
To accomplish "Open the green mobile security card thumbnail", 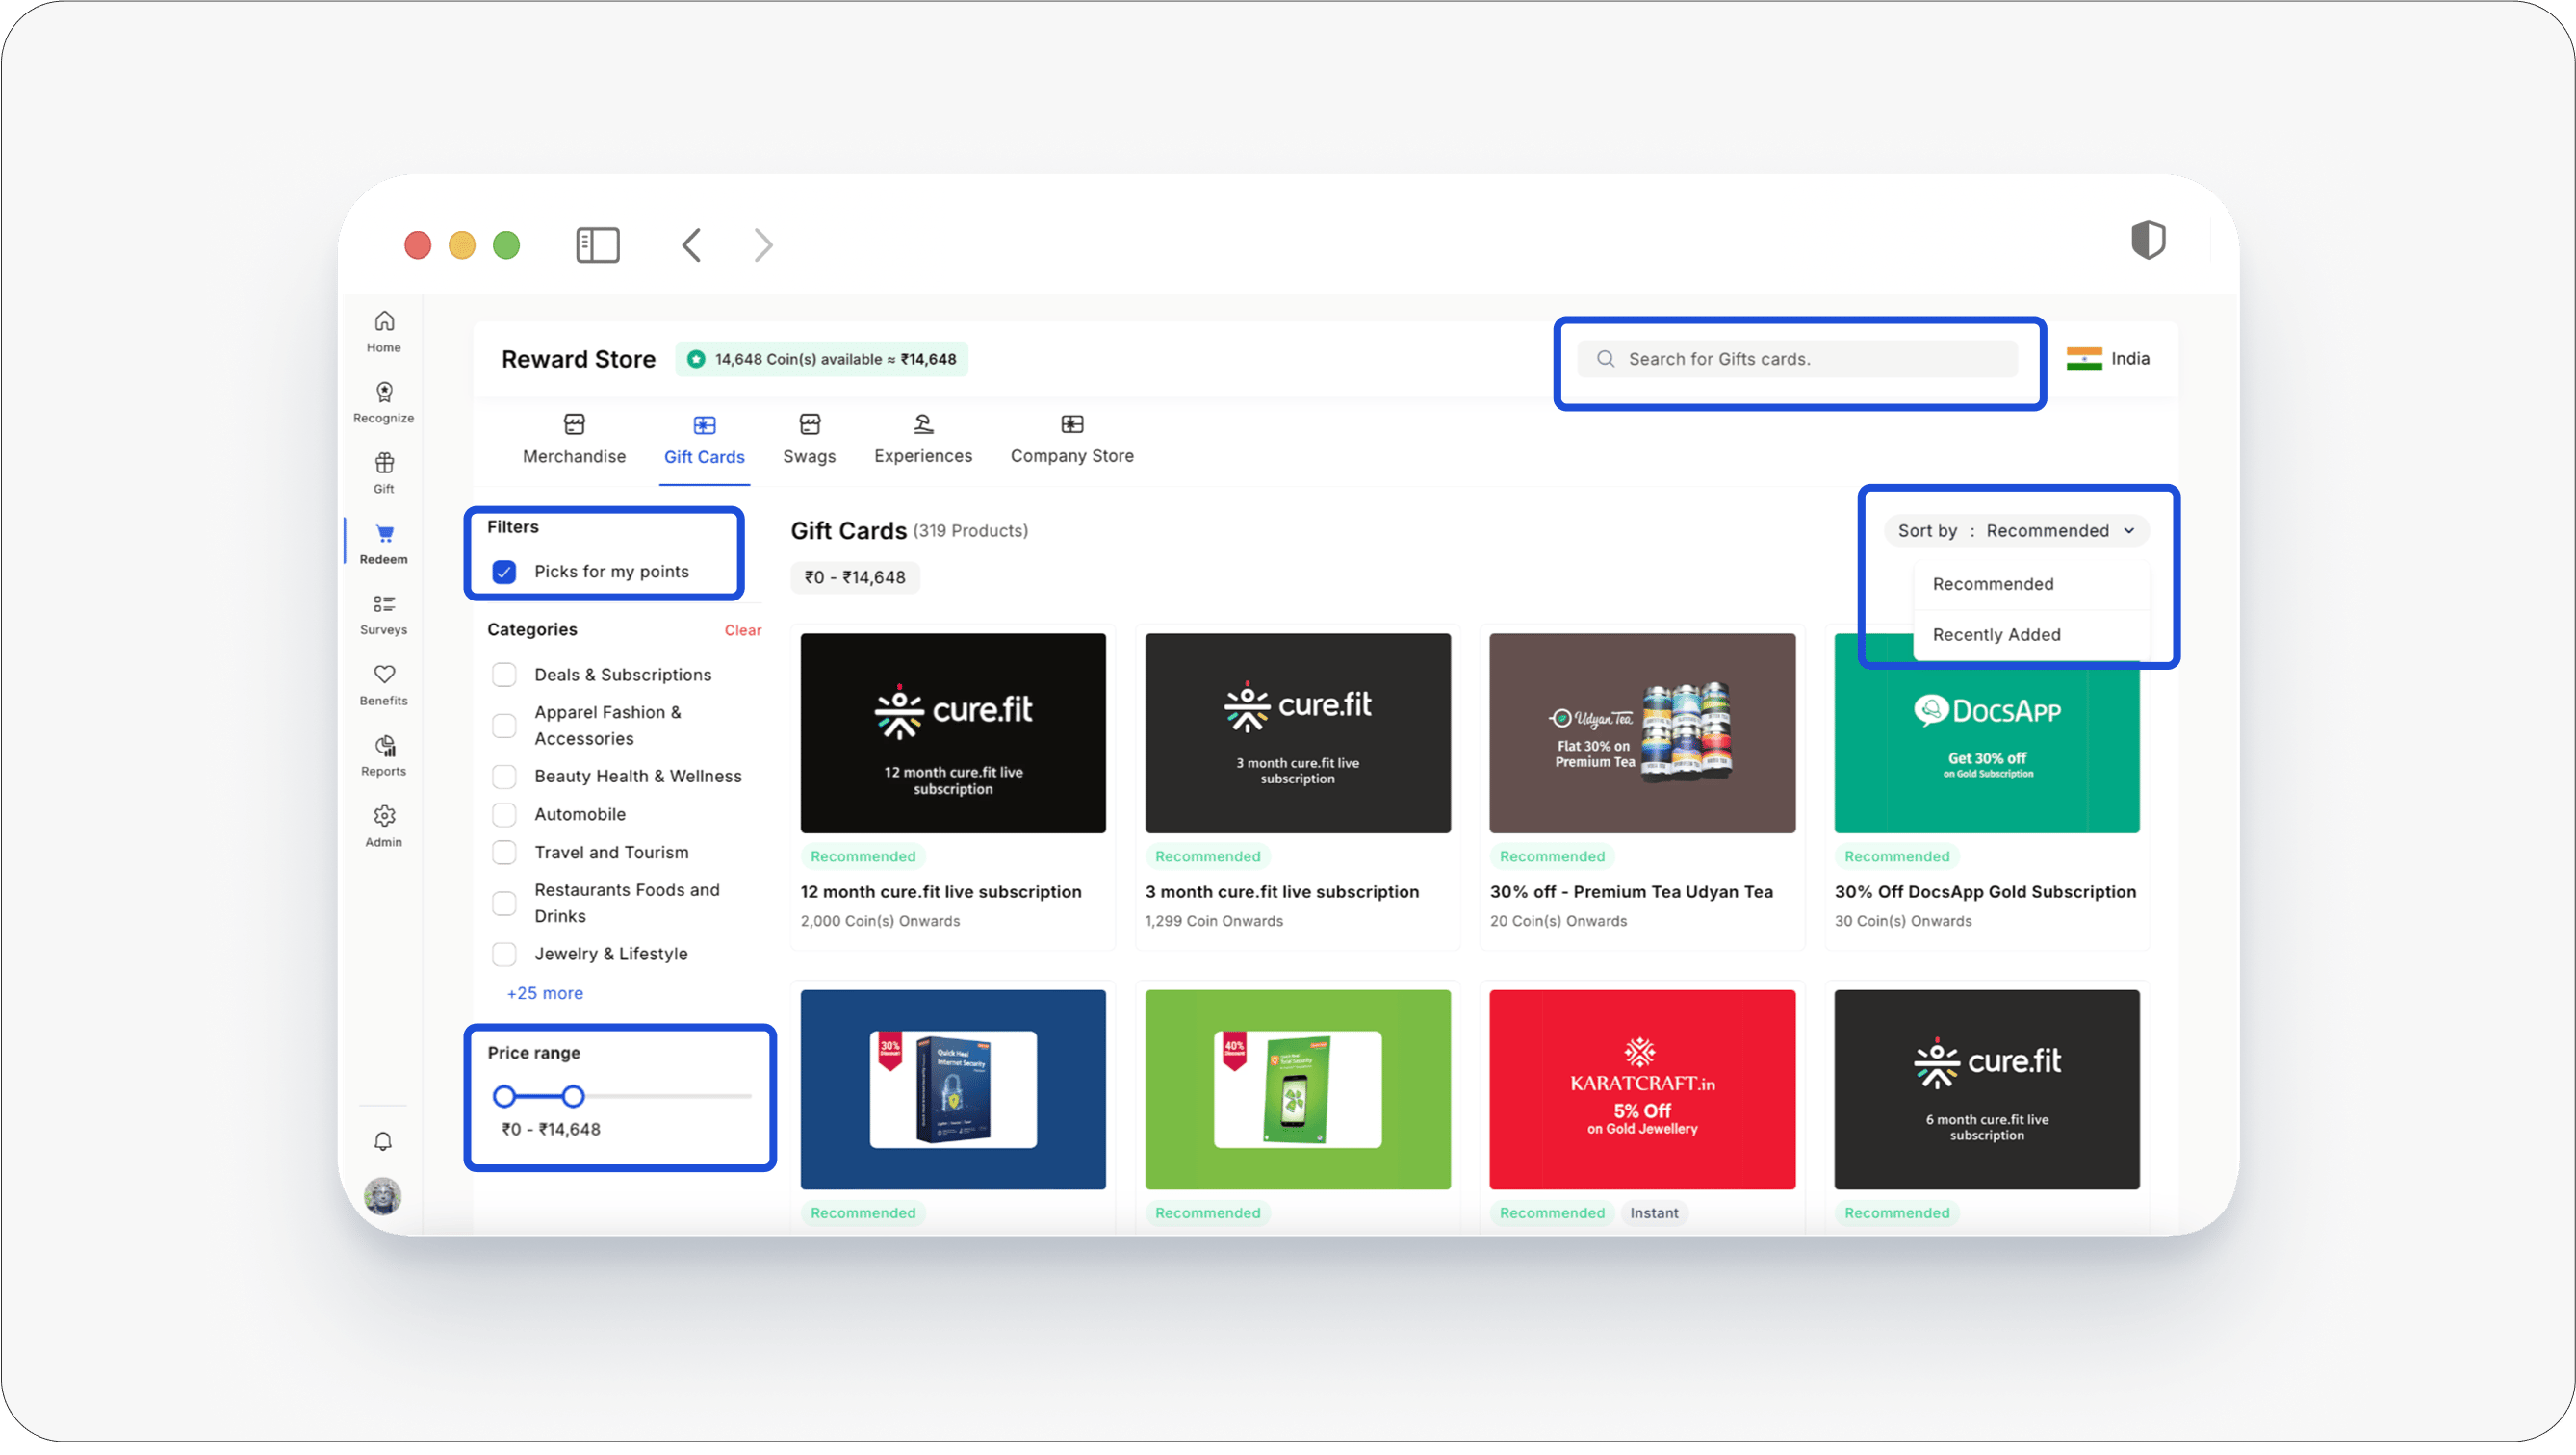I will 1297,1089.
